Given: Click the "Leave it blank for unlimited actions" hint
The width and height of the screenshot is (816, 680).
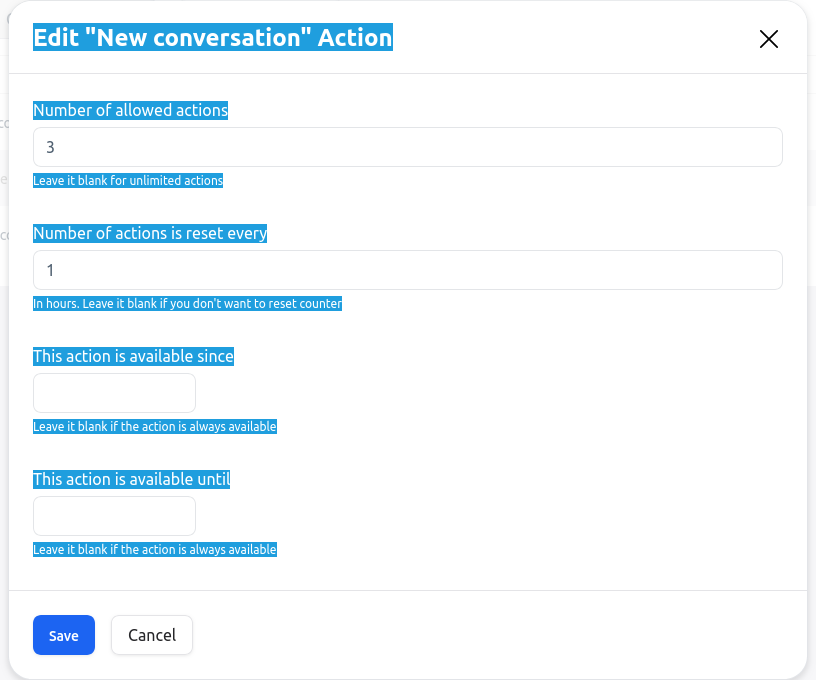Looking at the screenshot, I should click(x=128, y=181).
